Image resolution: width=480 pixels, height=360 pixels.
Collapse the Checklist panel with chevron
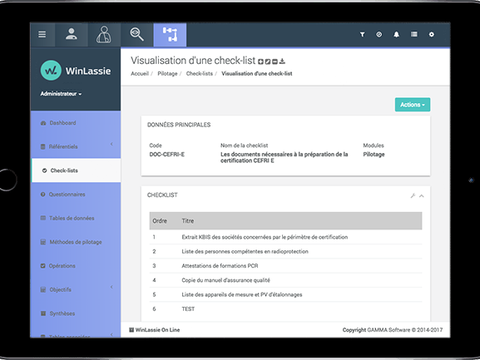click(422, 196)
